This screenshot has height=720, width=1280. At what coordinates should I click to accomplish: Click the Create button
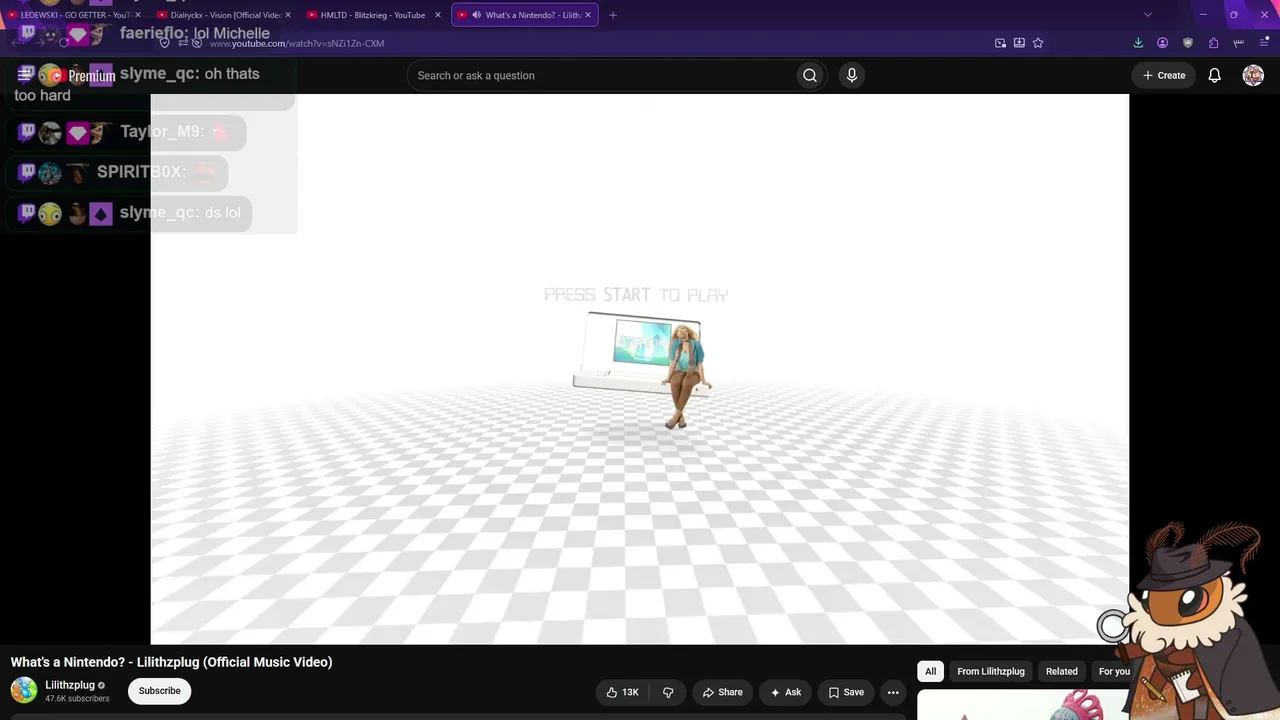coord(1164,75)
